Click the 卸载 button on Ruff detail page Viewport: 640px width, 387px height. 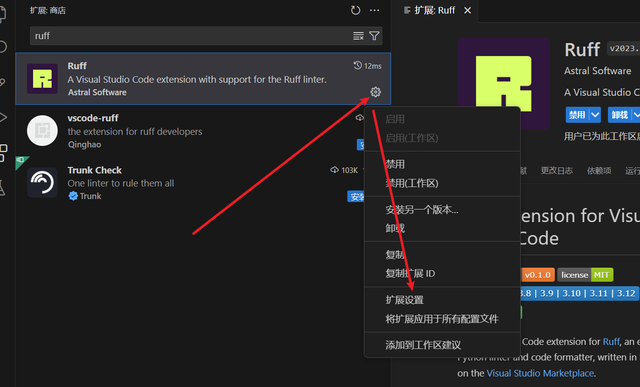pos(619,115)
